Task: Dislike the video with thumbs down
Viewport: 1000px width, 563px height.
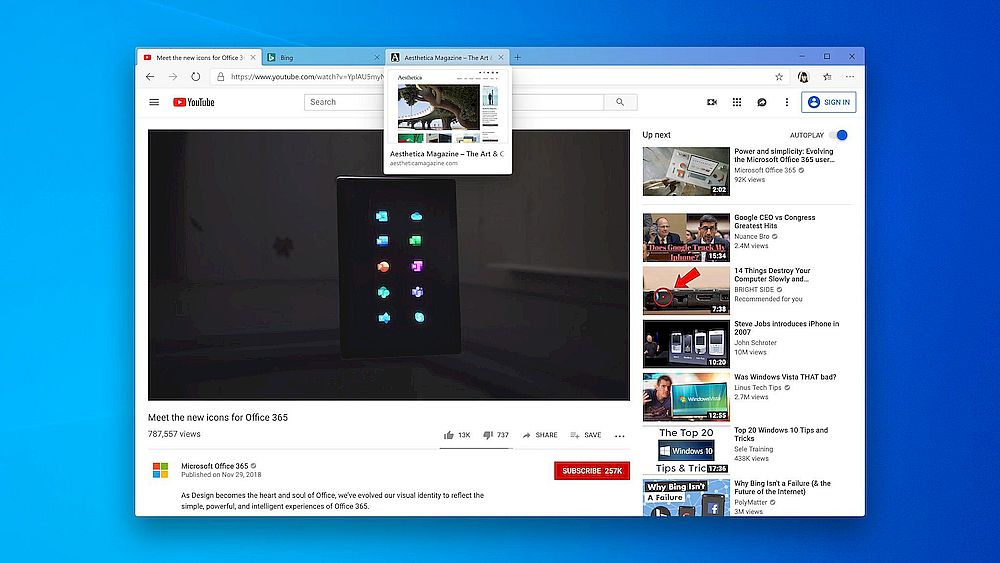Action: 488,435
